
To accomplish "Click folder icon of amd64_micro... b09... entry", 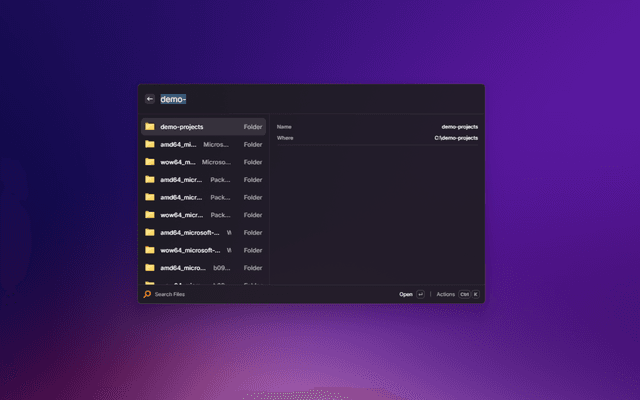I will [149, 267].
